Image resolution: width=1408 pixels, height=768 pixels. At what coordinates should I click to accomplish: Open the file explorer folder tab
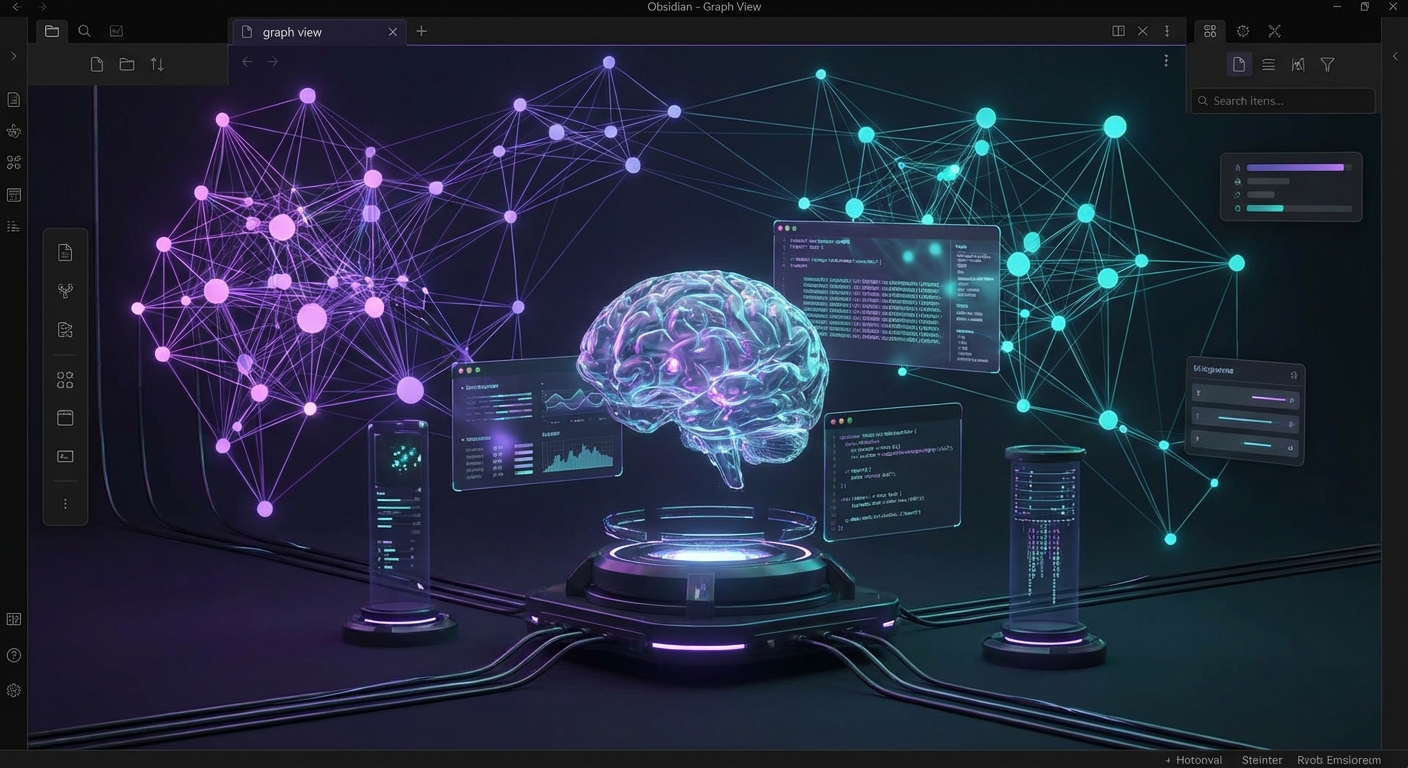coord(52,31)
